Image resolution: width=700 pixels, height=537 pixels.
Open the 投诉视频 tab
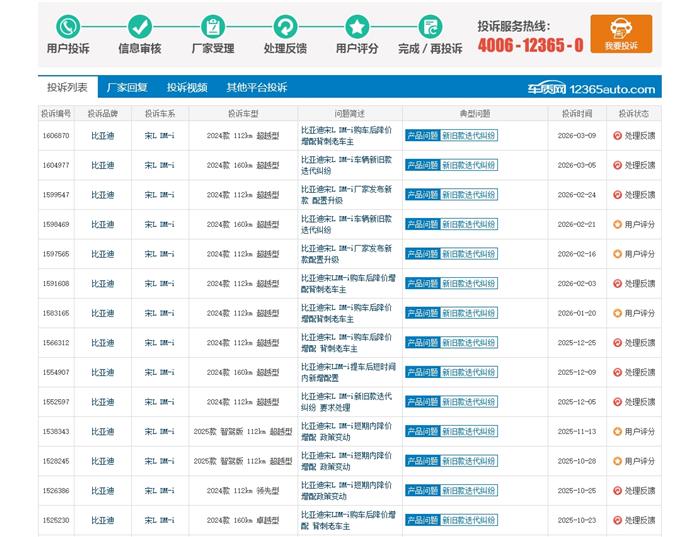pyautogui.click(x=186, y=87)
